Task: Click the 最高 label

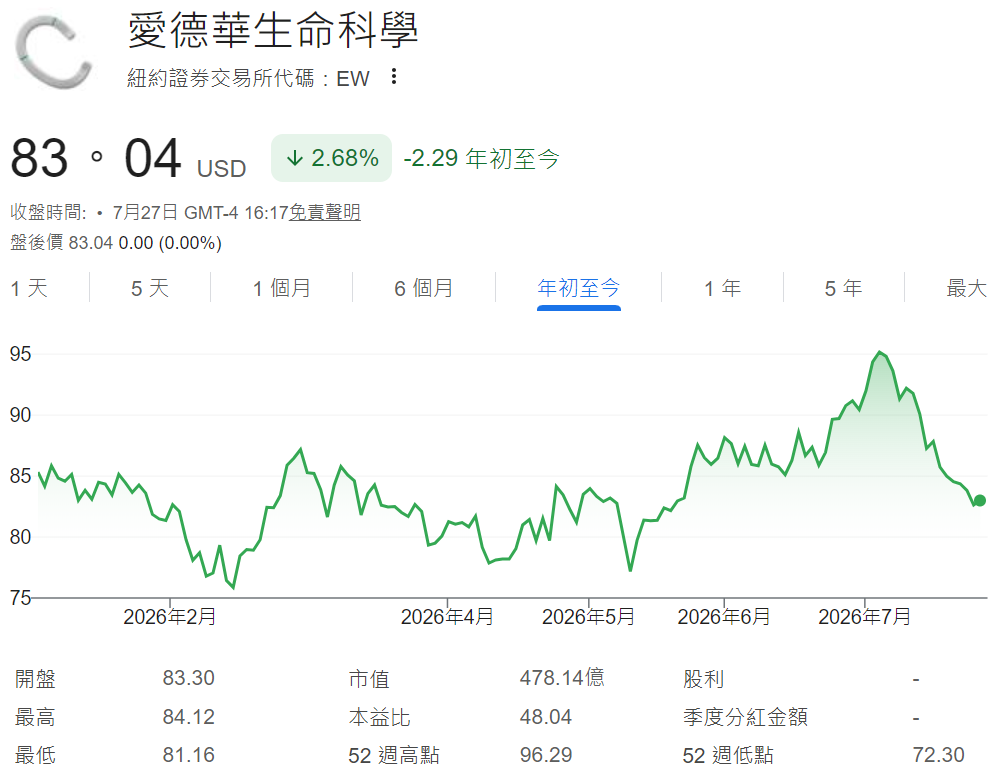Action: coord(35,717)
